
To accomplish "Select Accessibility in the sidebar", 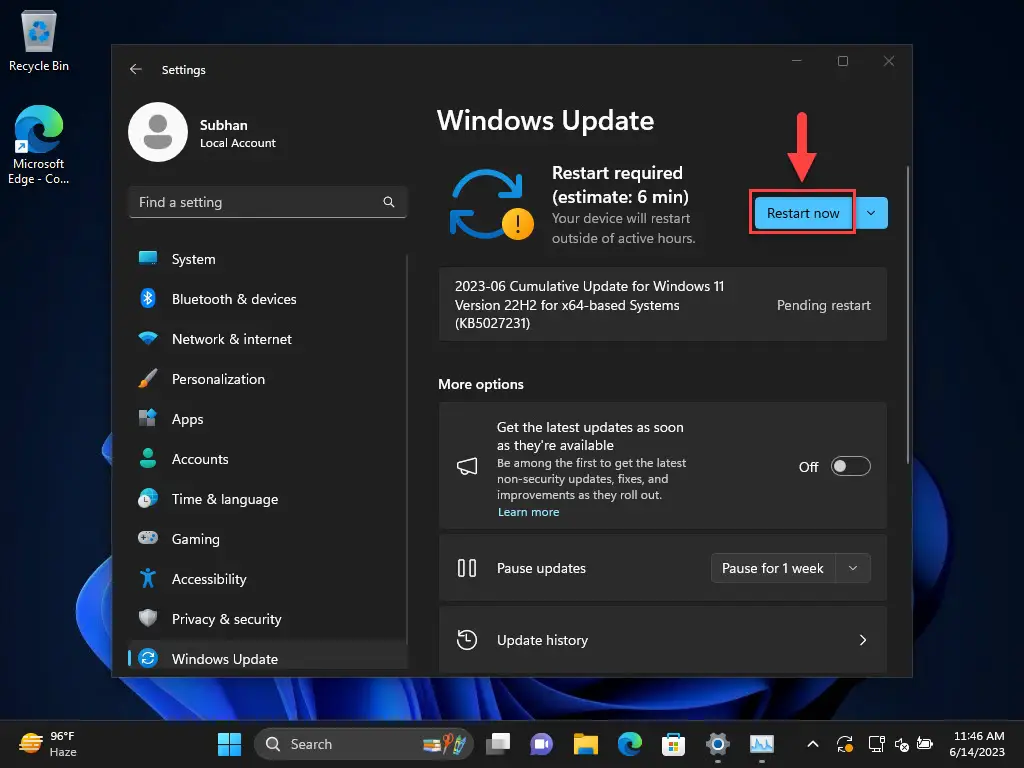I will point(208,579).
